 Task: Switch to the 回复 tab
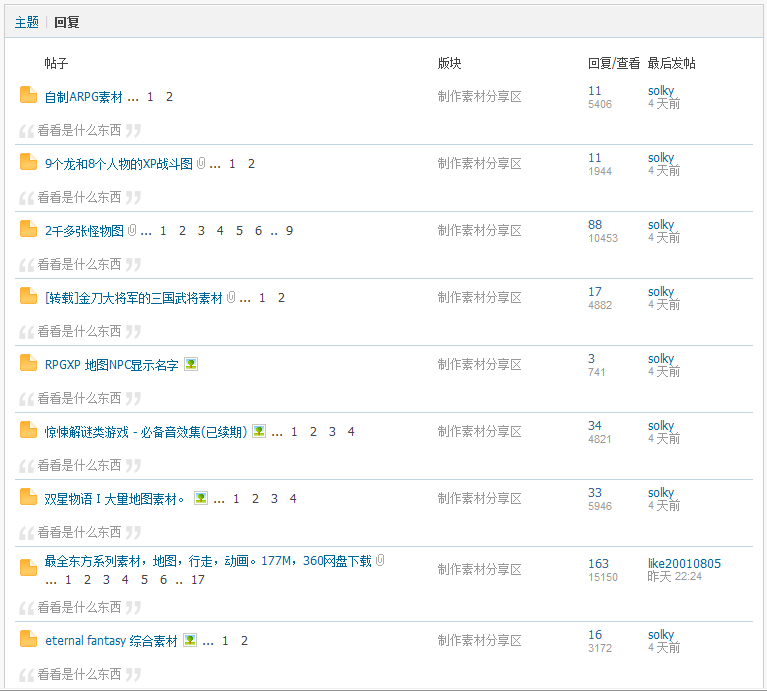pos(67,22)
